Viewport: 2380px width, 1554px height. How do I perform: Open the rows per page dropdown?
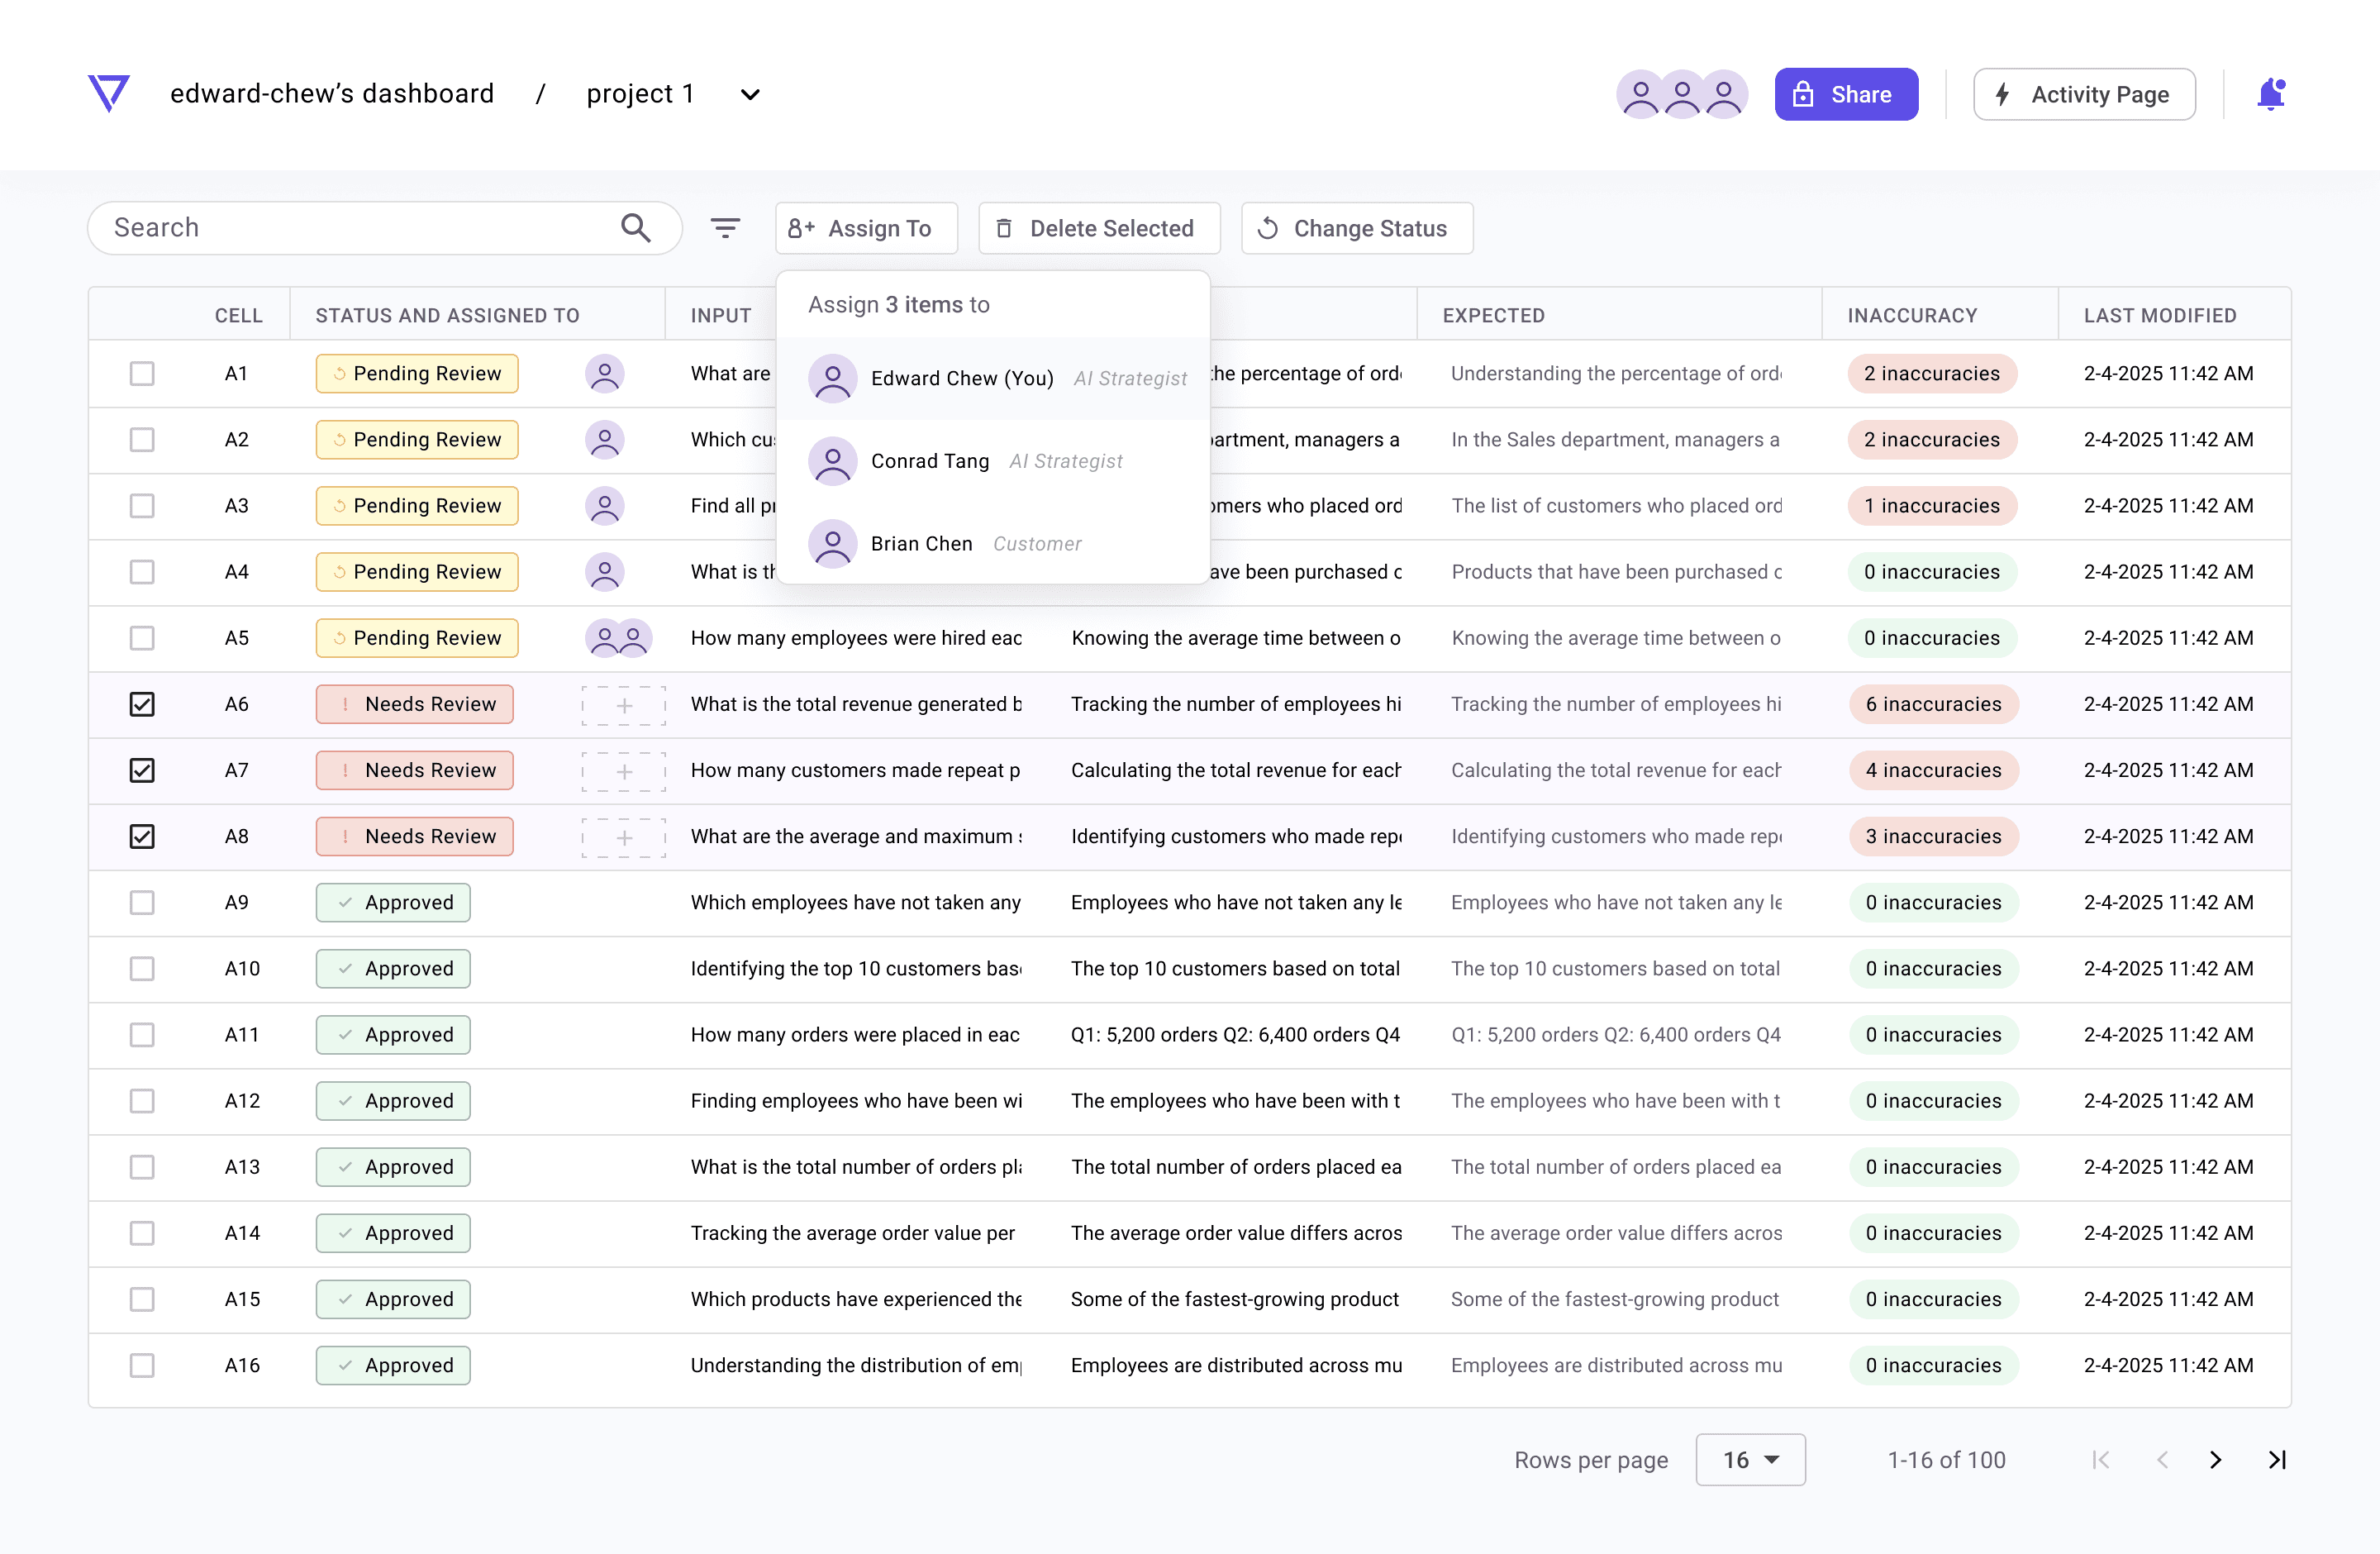(x=1750, y=1460)
